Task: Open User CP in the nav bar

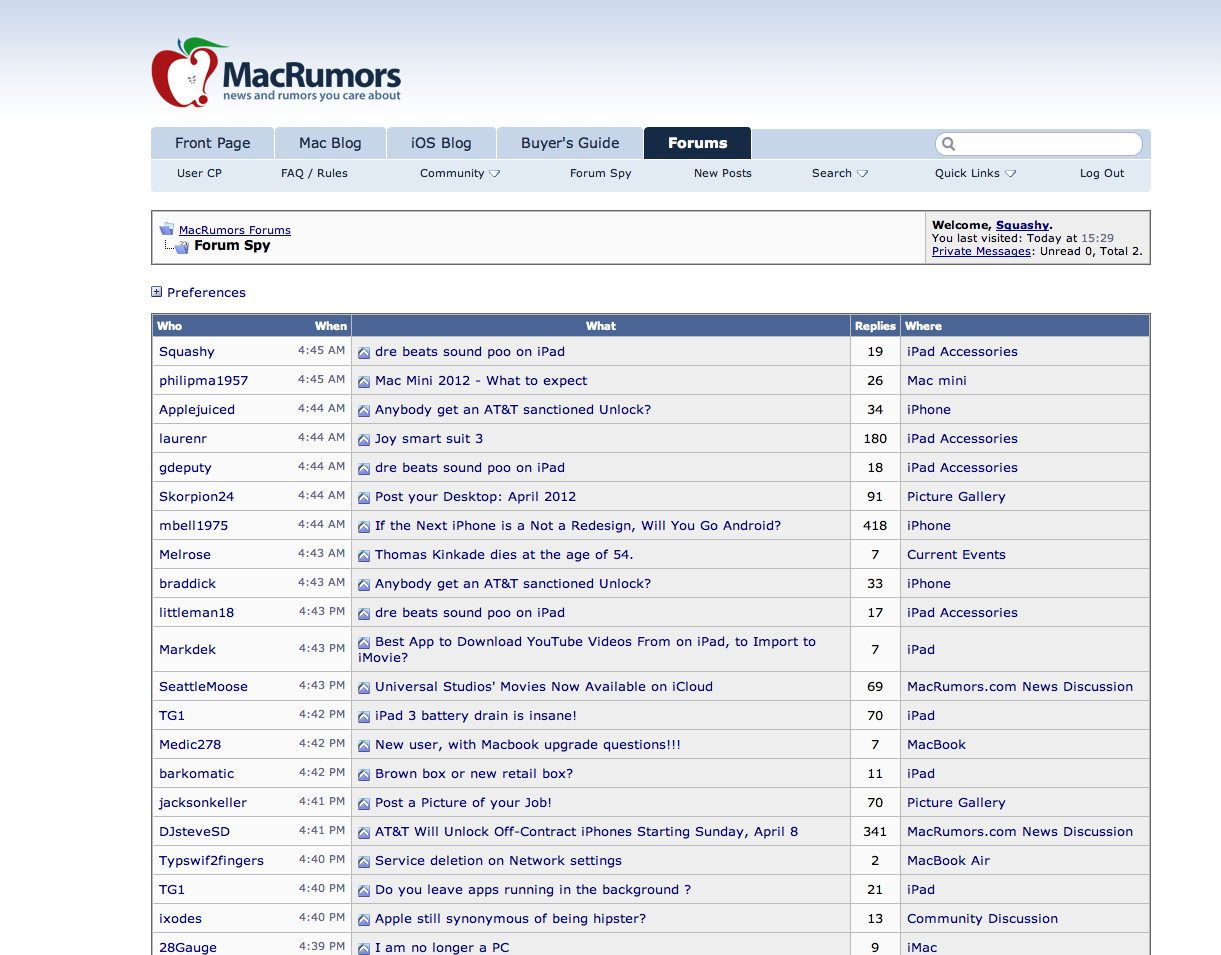Action: coord(199,173)
